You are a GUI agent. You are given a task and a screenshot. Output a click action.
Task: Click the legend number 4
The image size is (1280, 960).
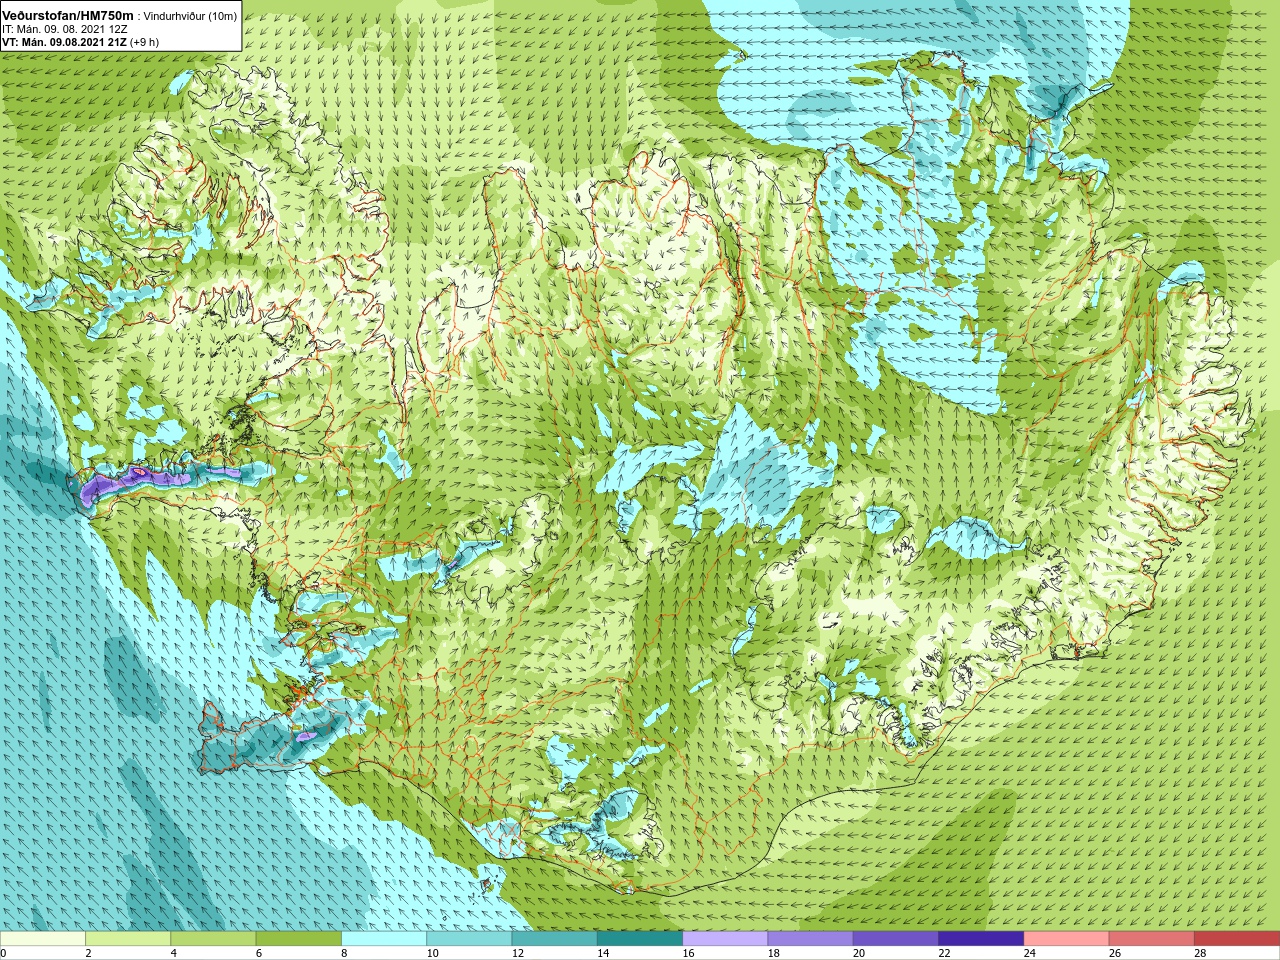pyautogui.click(x=174, y=953)
